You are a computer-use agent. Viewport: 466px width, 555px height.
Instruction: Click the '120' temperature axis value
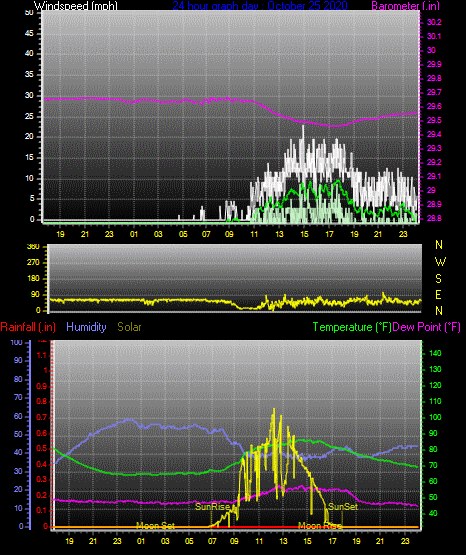tap(435, 385)
